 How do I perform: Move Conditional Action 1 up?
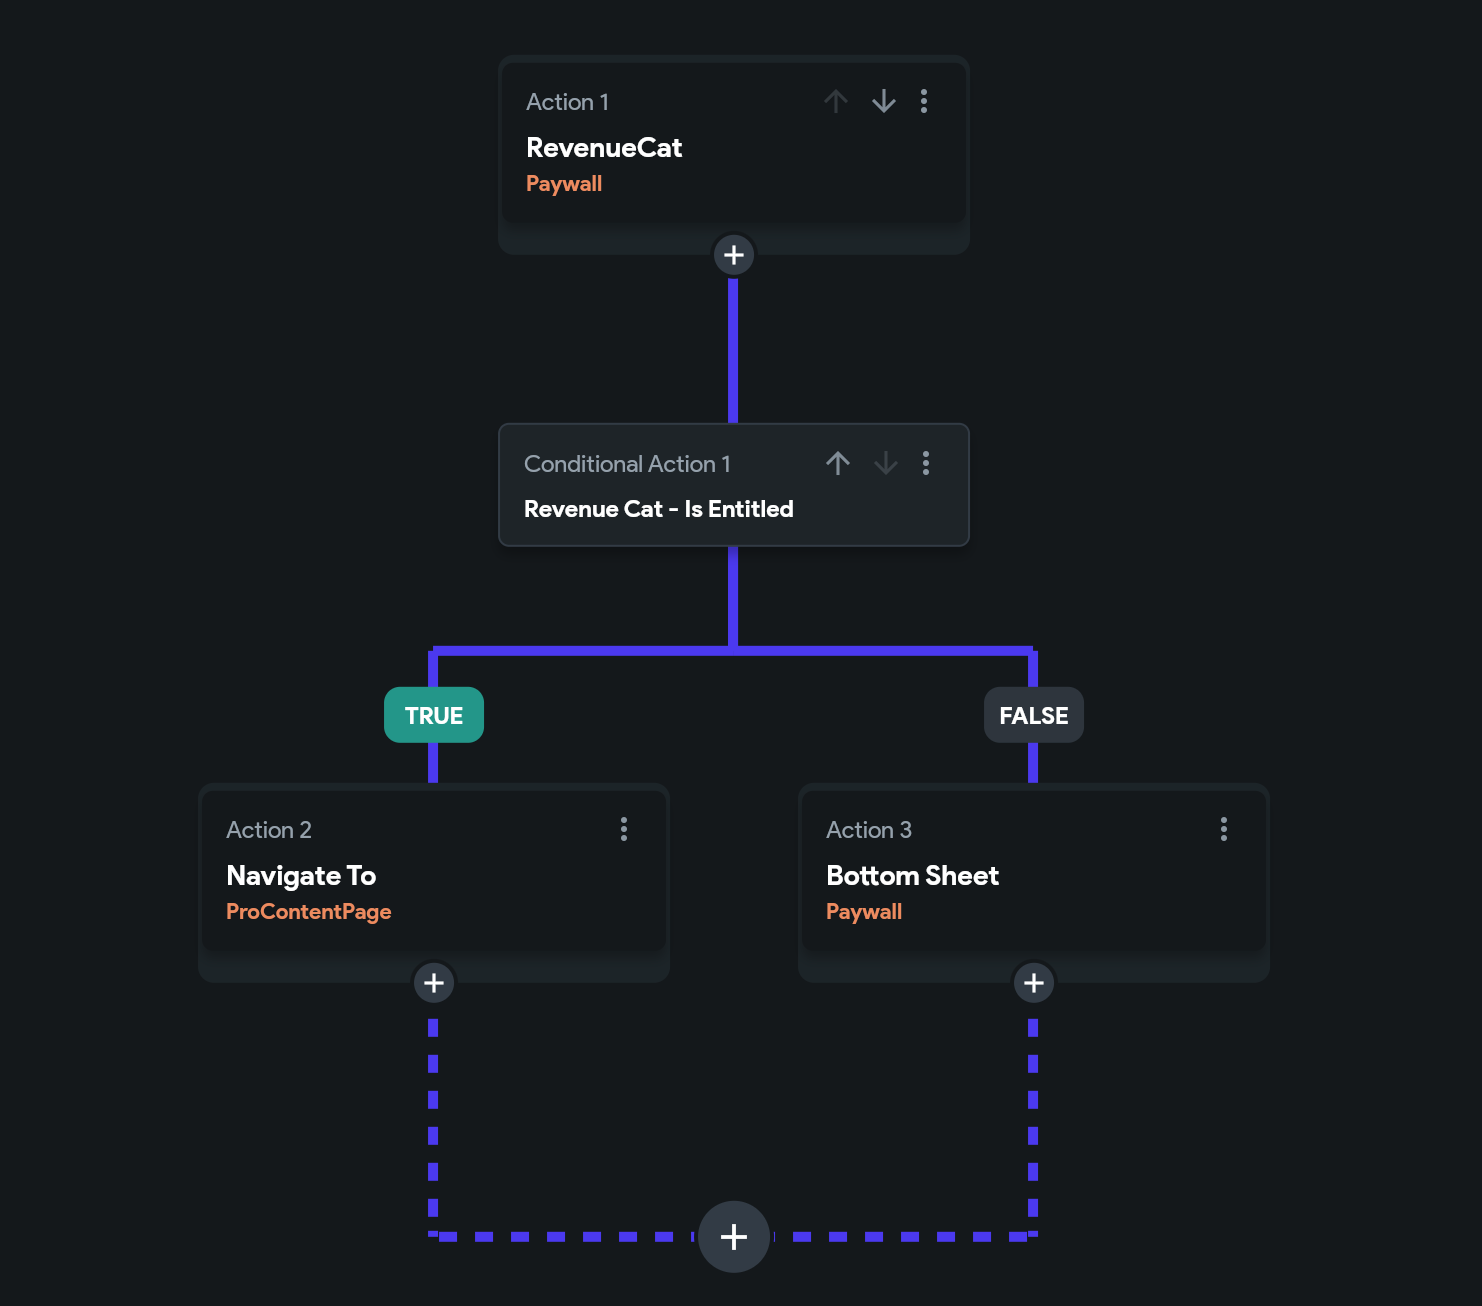(x=838, y=463)
